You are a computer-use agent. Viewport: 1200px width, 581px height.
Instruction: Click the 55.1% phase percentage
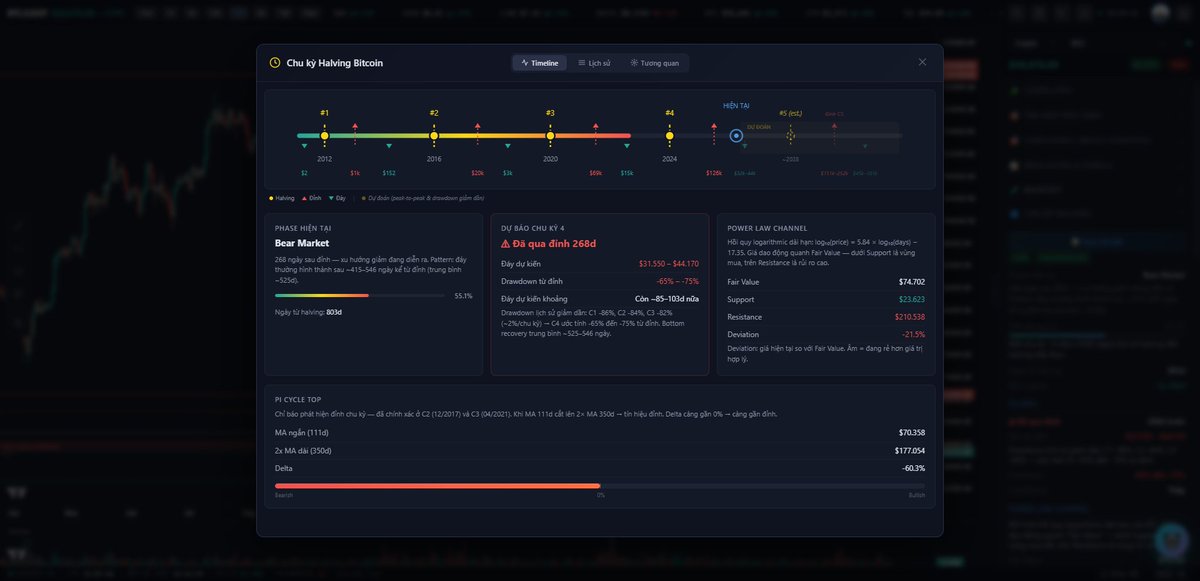coord(463,296)
